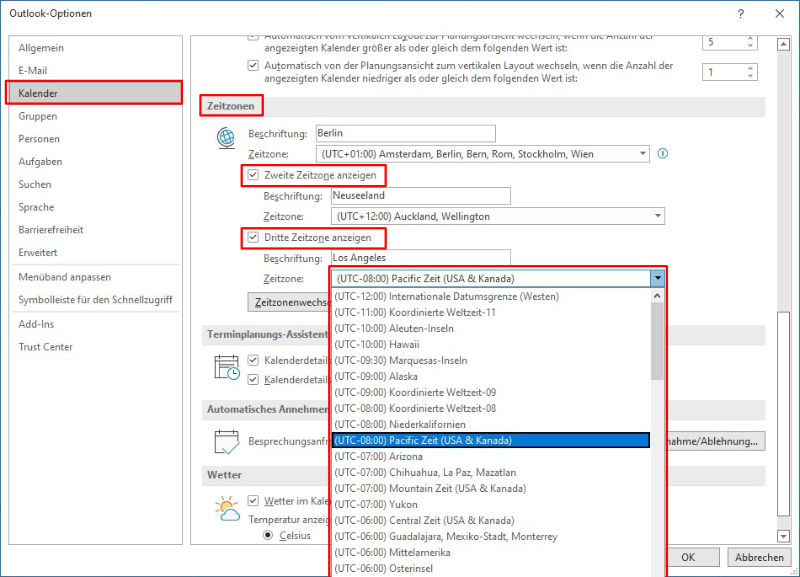Choose '(UTC-08:00) Niederkalifornien'

pyautogui.click(x=491, y=424)
